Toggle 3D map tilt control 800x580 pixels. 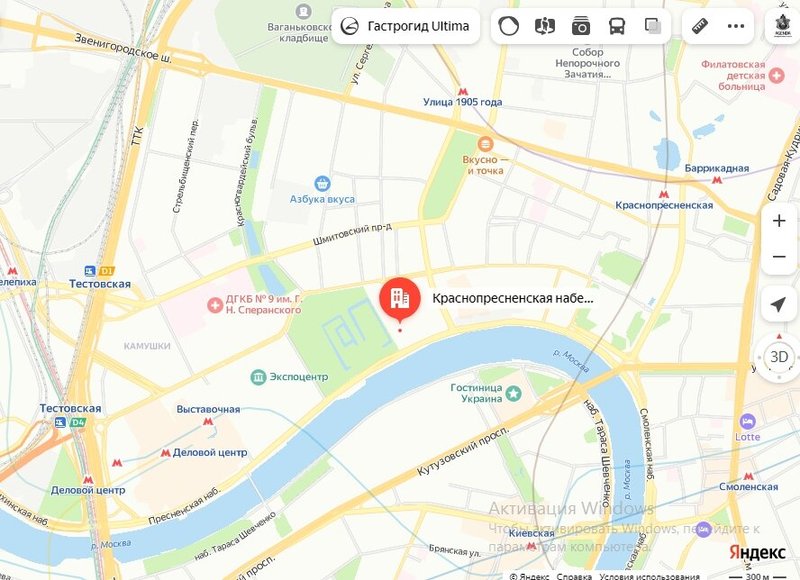pos(779,357)
